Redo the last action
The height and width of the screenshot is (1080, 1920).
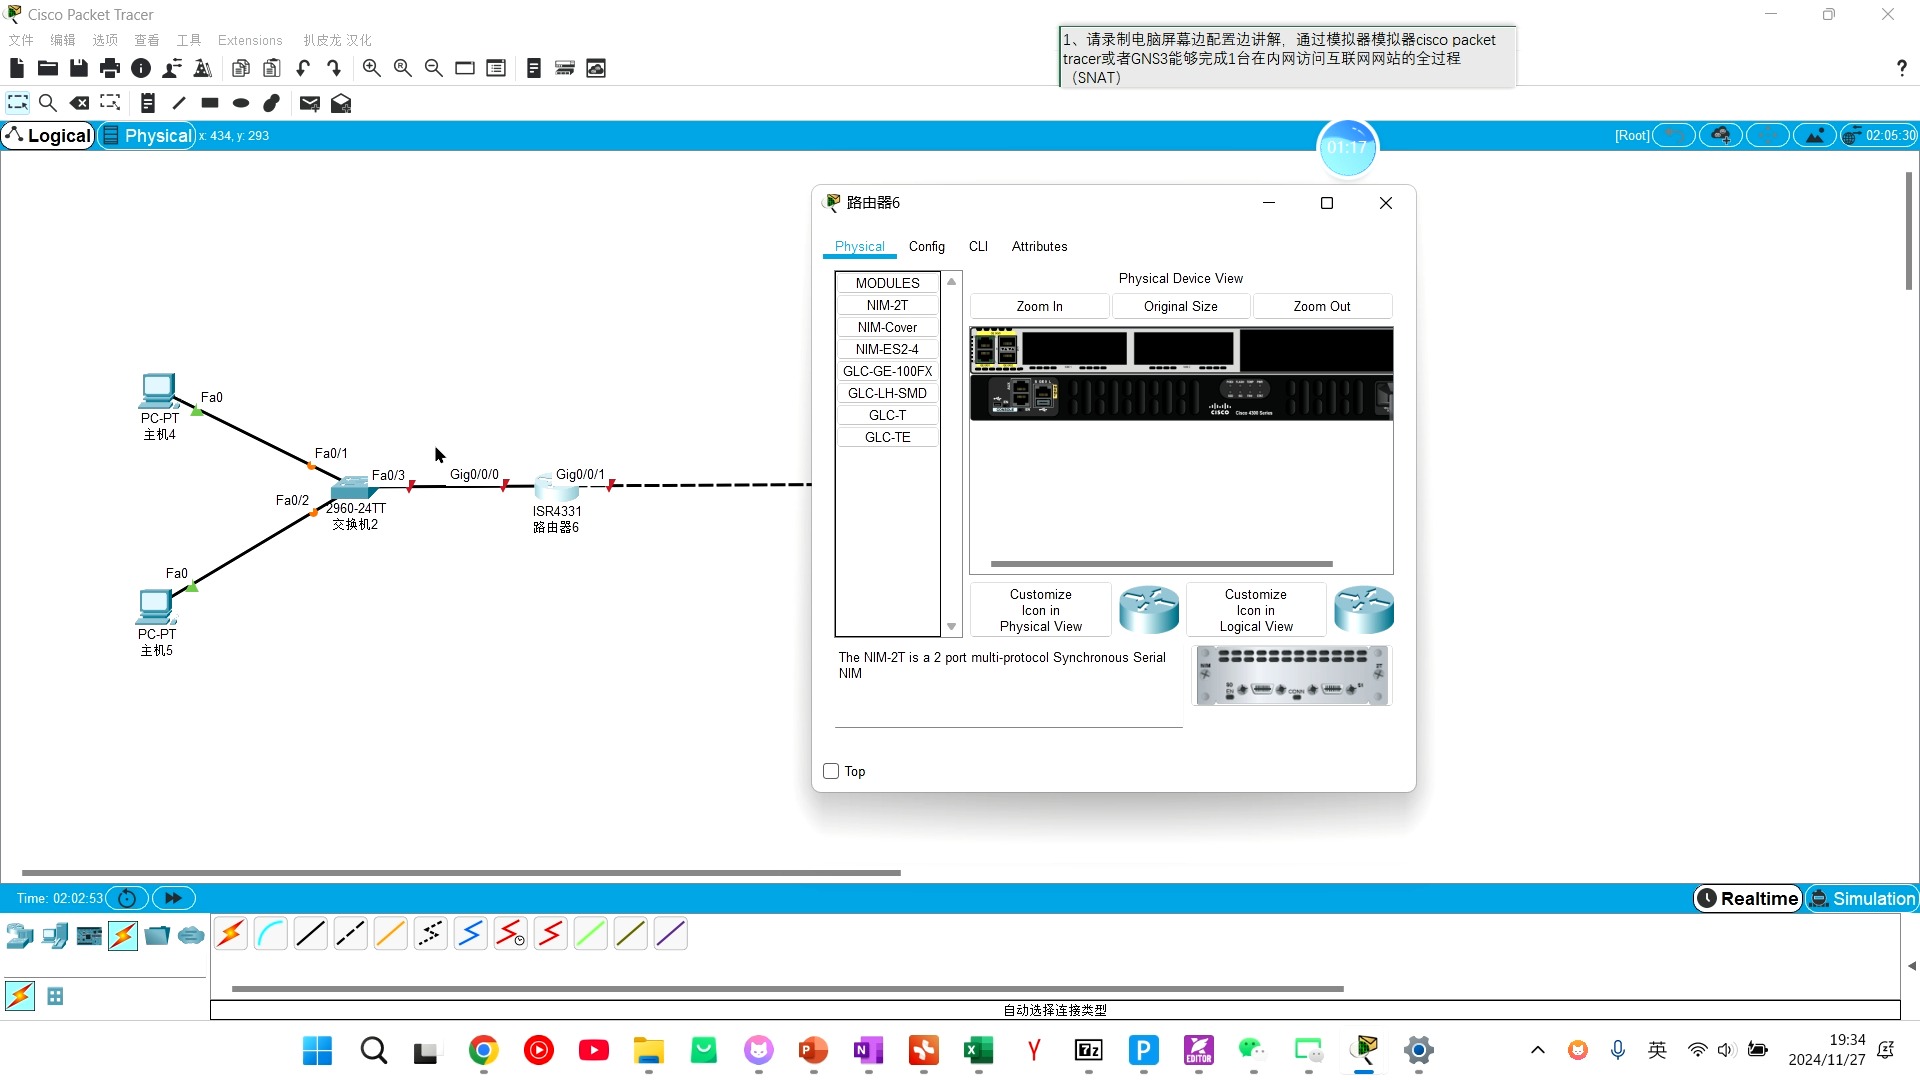[334, 68]
